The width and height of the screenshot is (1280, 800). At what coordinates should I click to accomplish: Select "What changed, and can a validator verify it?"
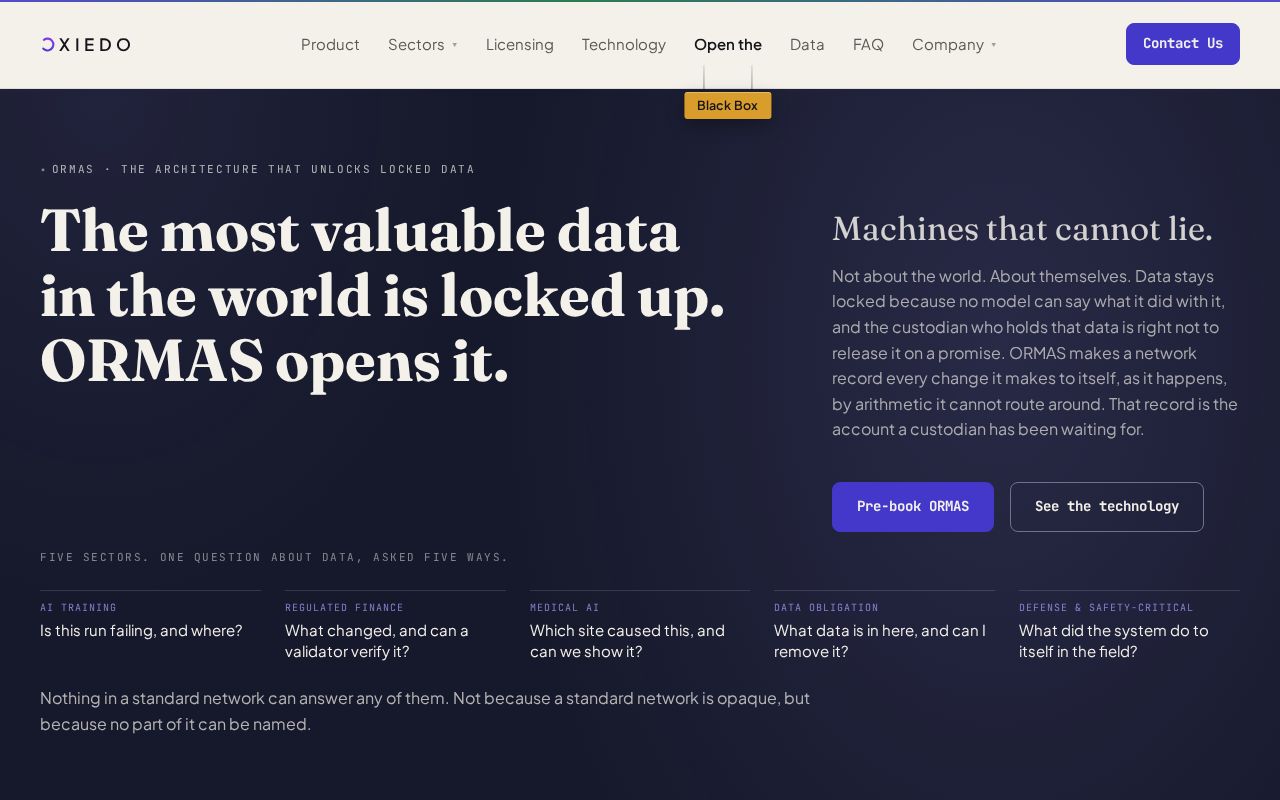point(377,641)
